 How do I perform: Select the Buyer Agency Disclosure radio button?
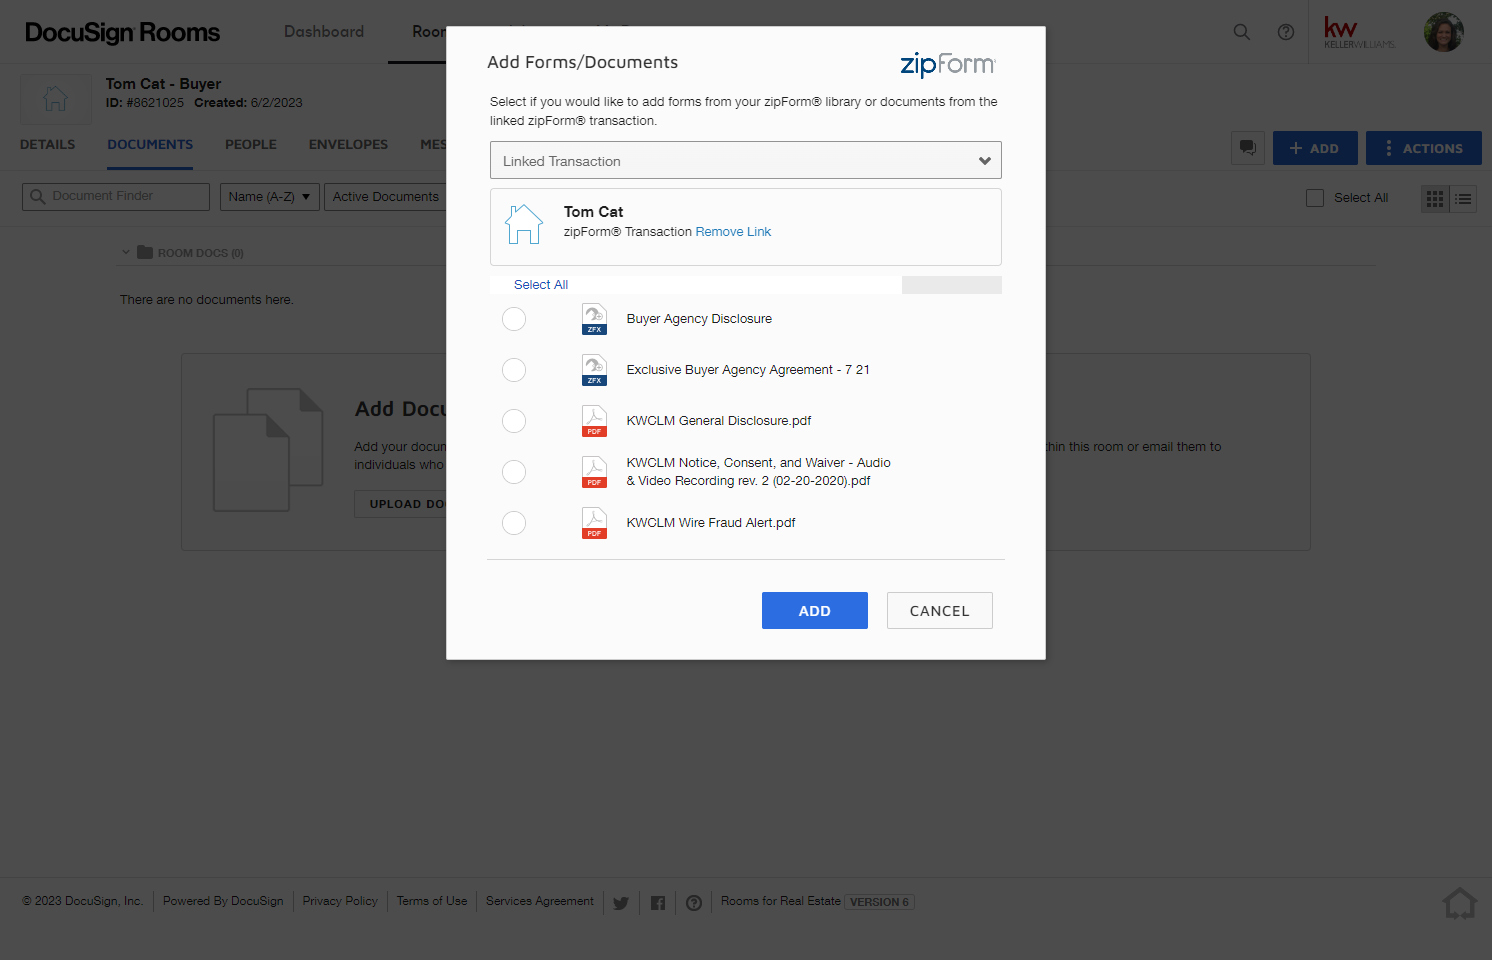(514, 319)
